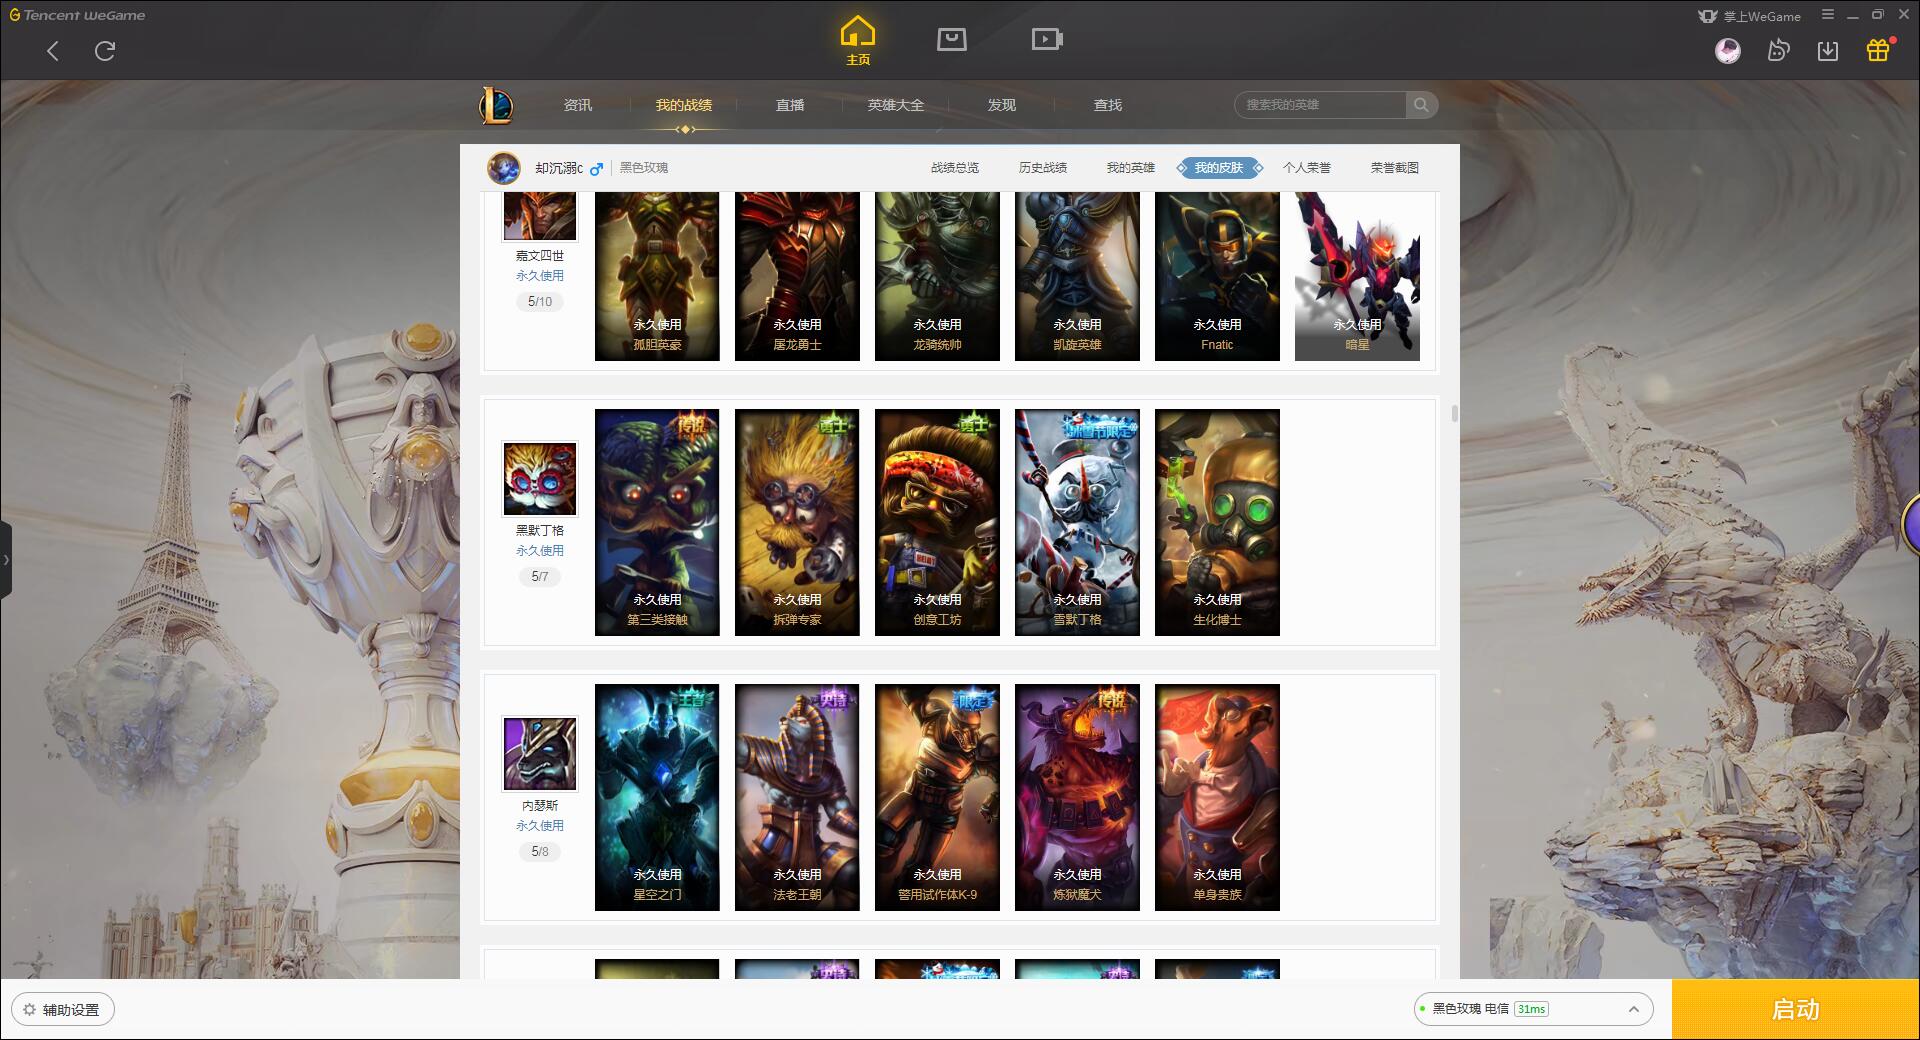
Task: Switch to the 英雄大全 tab
Action: click(x=896, y=105)
